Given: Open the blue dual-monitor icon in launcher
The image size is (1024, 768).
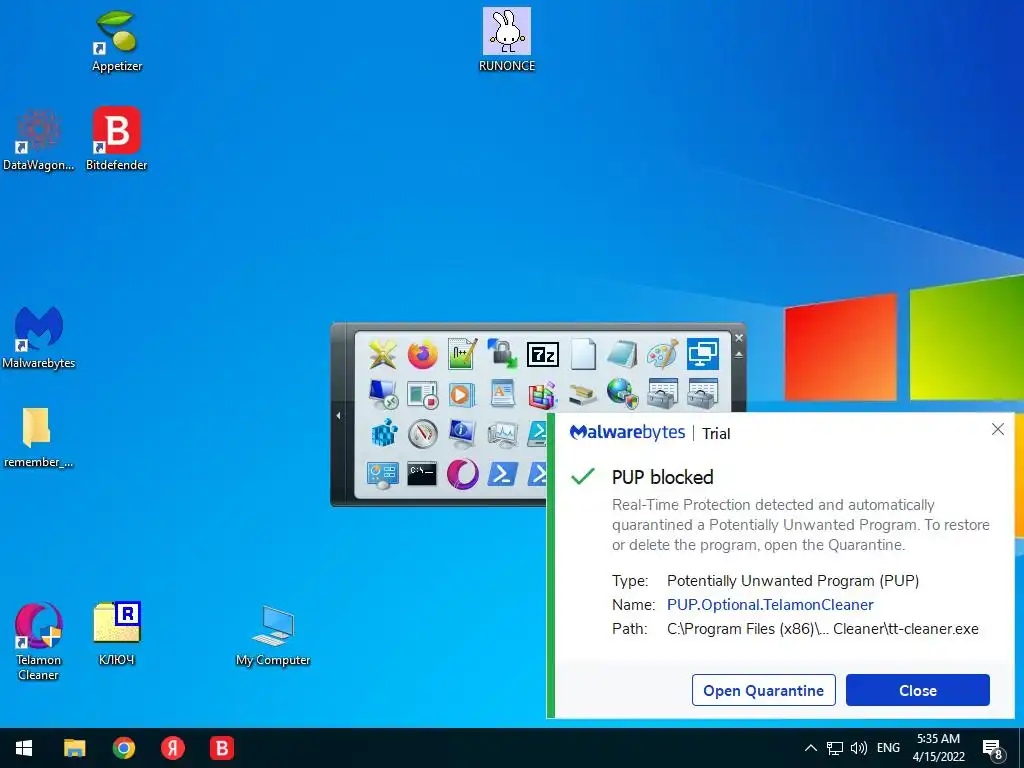Looking at the screenshot, I should tap(703, 355).
